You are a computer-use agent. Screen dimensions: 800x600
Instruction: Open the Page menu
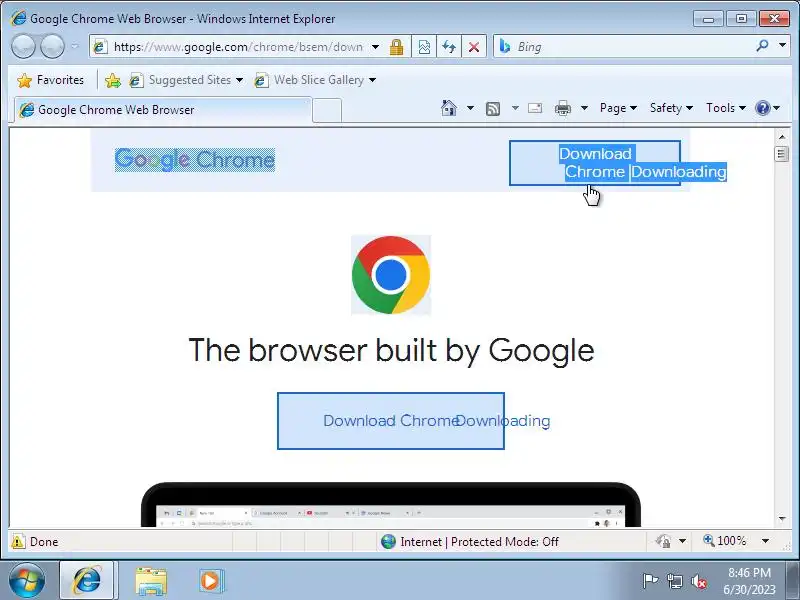click(x=618, y=108)
